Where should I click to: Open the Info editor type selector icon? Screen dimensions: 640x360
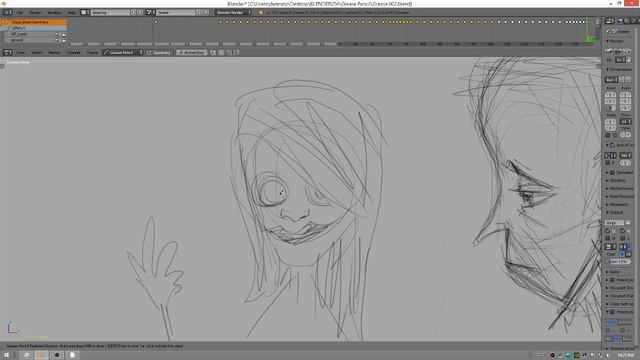[7, 13]
